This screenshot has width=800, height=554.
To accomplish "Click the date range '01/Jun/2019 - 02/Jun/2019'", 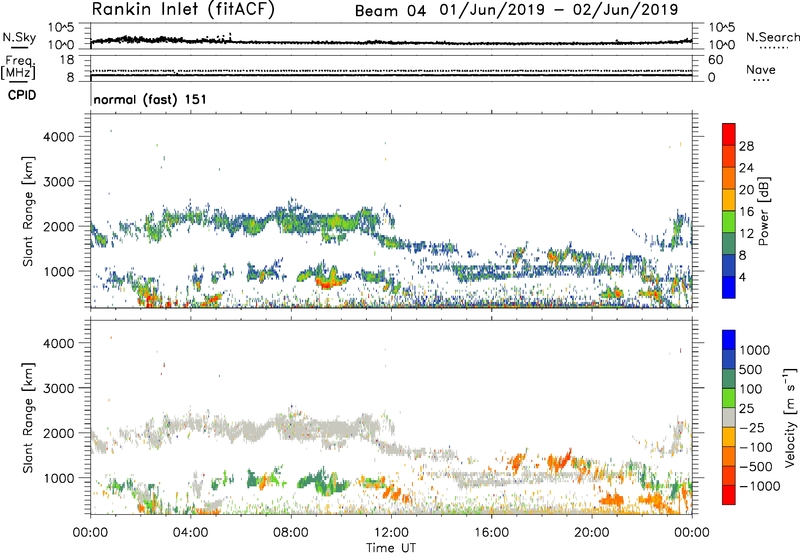I will coord(559,10).
